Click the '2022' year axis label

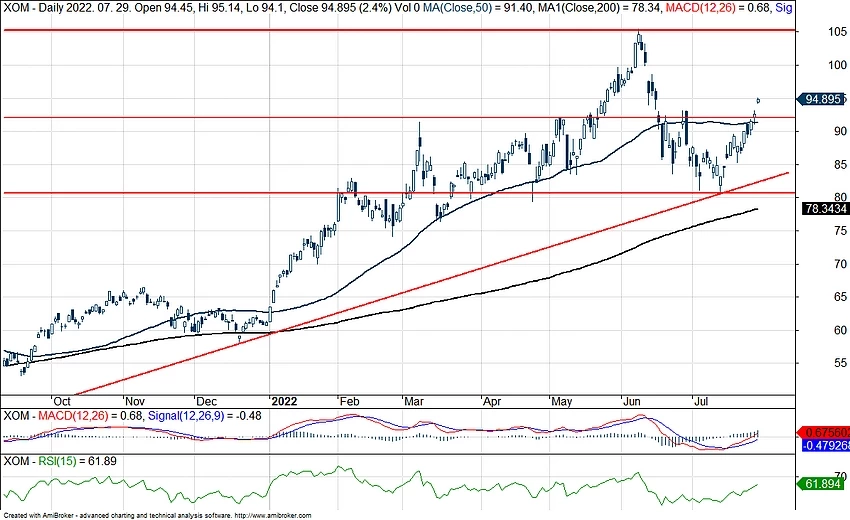[x=284, y=402]
